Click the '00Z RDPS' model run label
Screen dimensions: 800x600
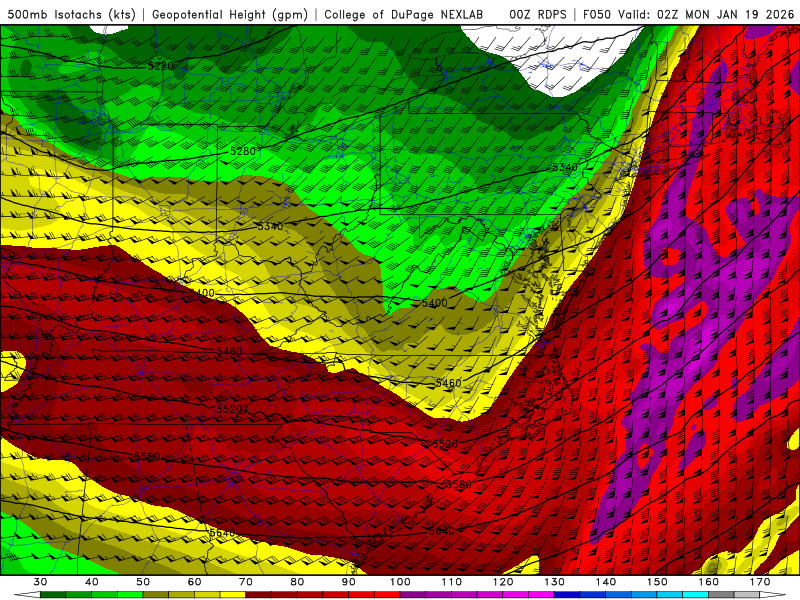point(538,14)
